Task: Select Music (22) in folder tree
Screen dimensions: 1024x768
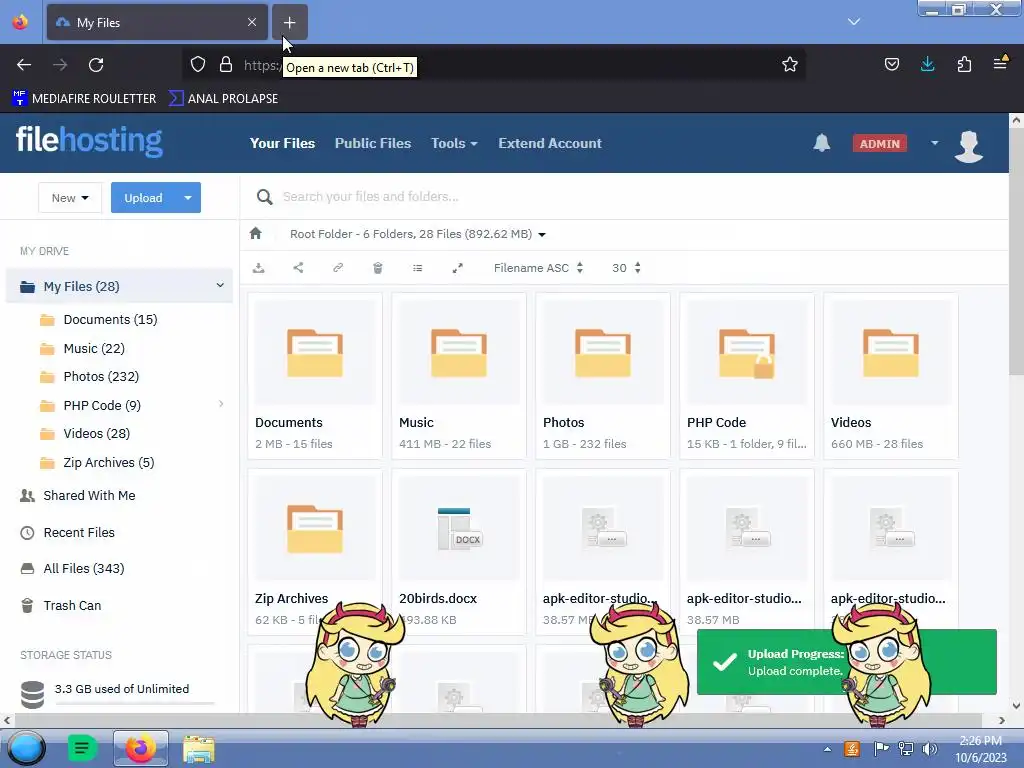Action: coord(94,349)
